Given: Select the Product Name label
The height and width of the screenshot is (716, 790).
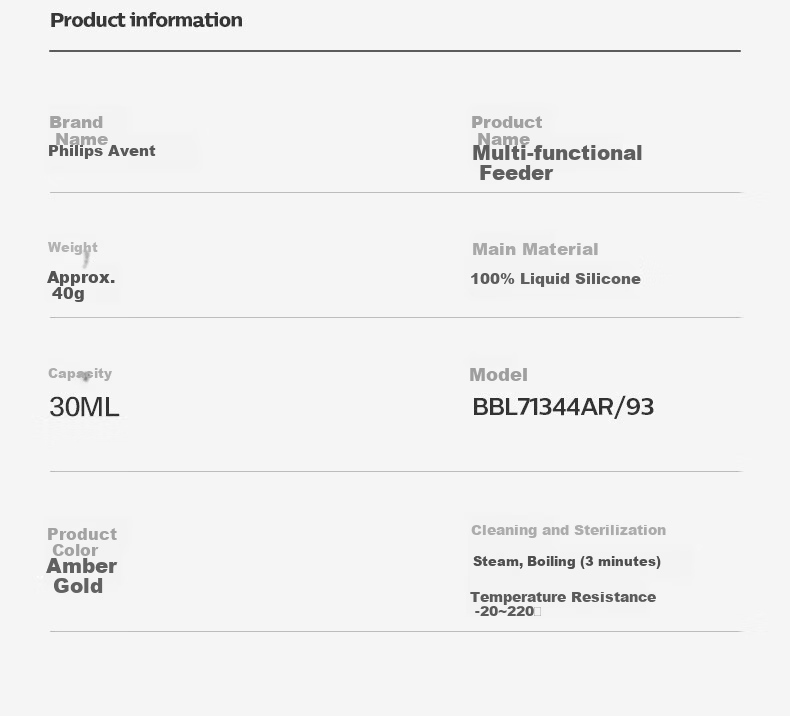Looking at the screenshot, I should click(507, 131).
